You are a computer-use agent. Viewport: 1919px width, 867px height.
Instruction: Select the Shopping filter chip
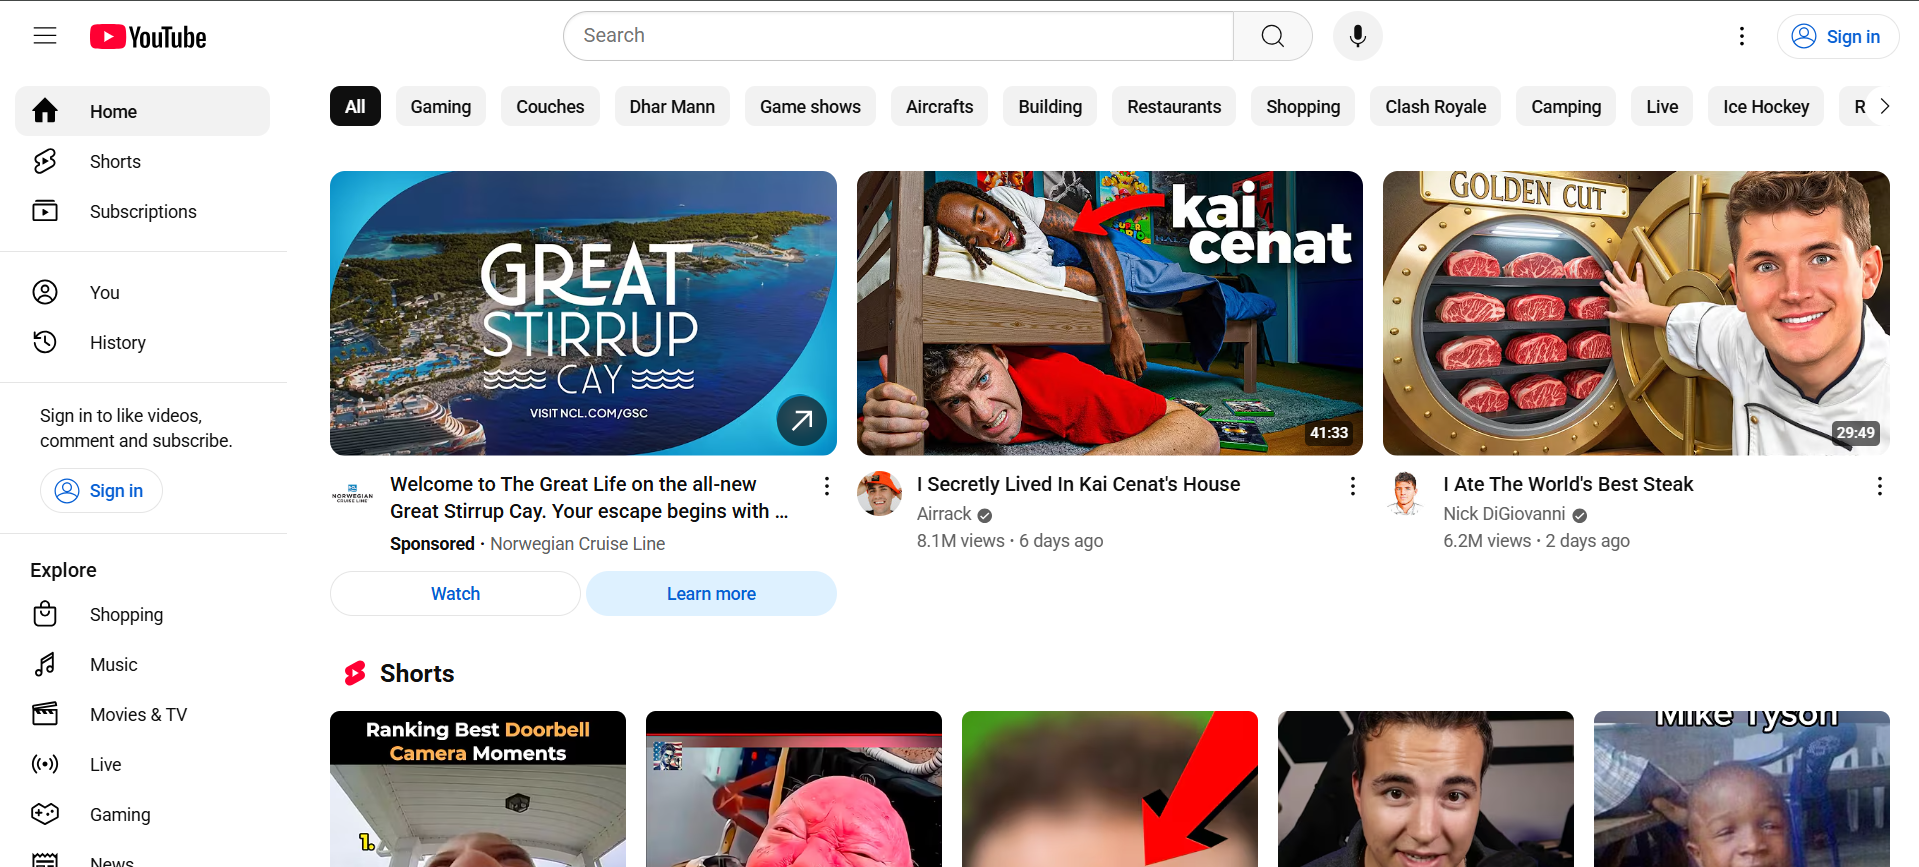pos(1303,106)
